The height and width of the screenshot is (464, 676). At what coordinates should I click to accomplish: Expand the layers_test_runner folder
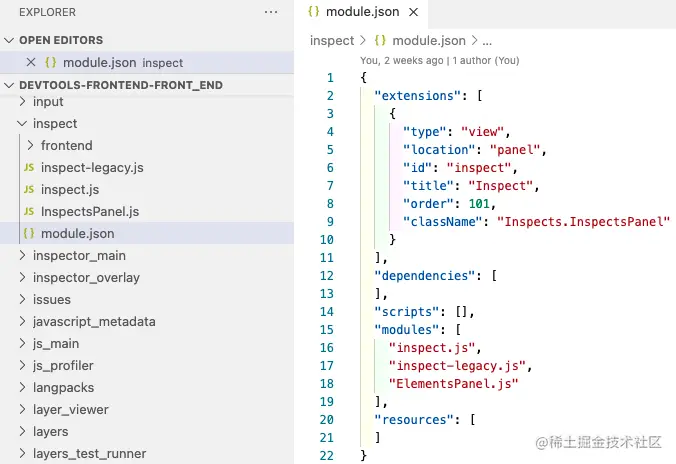(22, 453)
